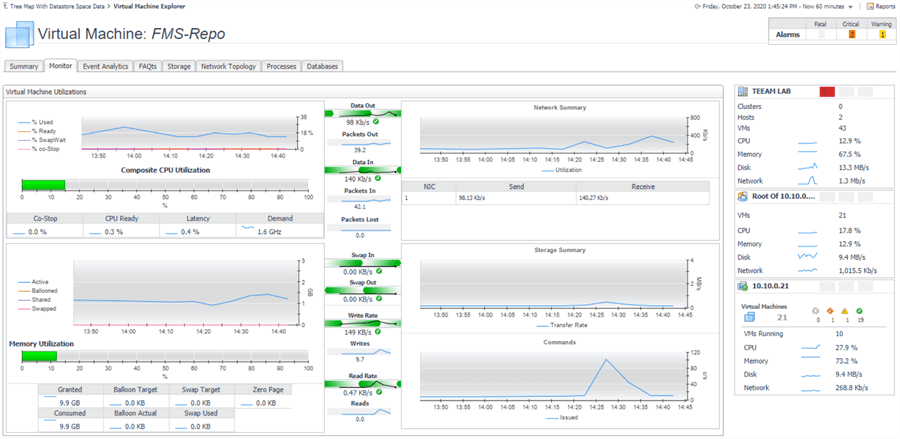Click the Writes sparkline above 9.7

pos(366,351)
